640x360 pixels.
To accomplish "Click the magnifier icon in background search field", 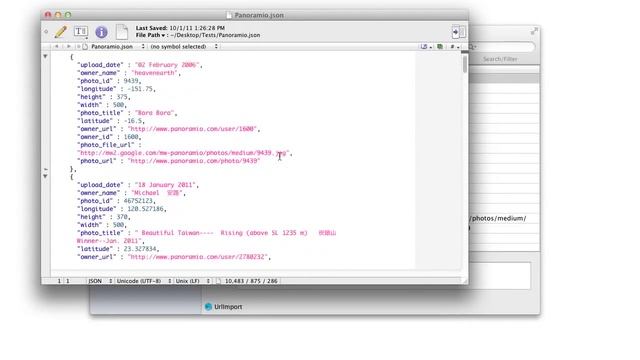I will [471, 47].
